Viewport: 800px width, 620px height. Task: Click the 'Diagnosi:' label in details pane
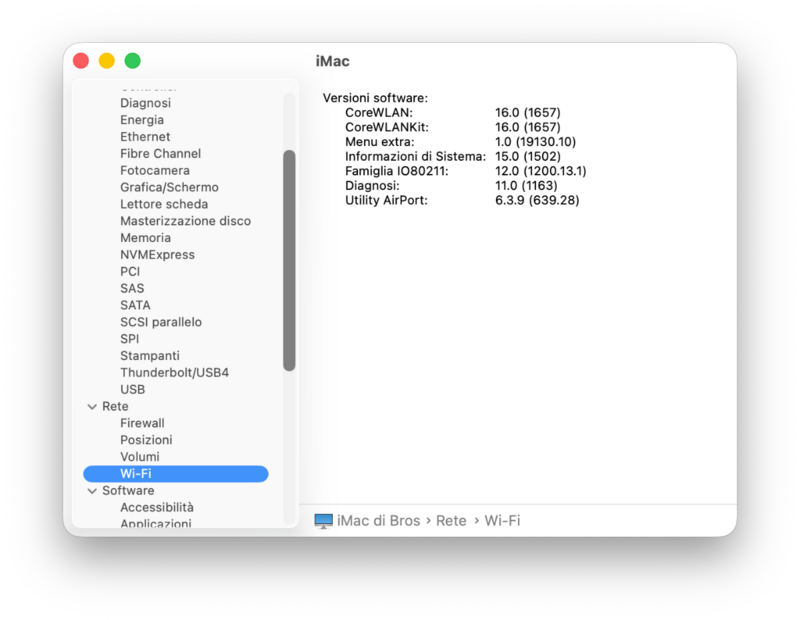(372, 186)
